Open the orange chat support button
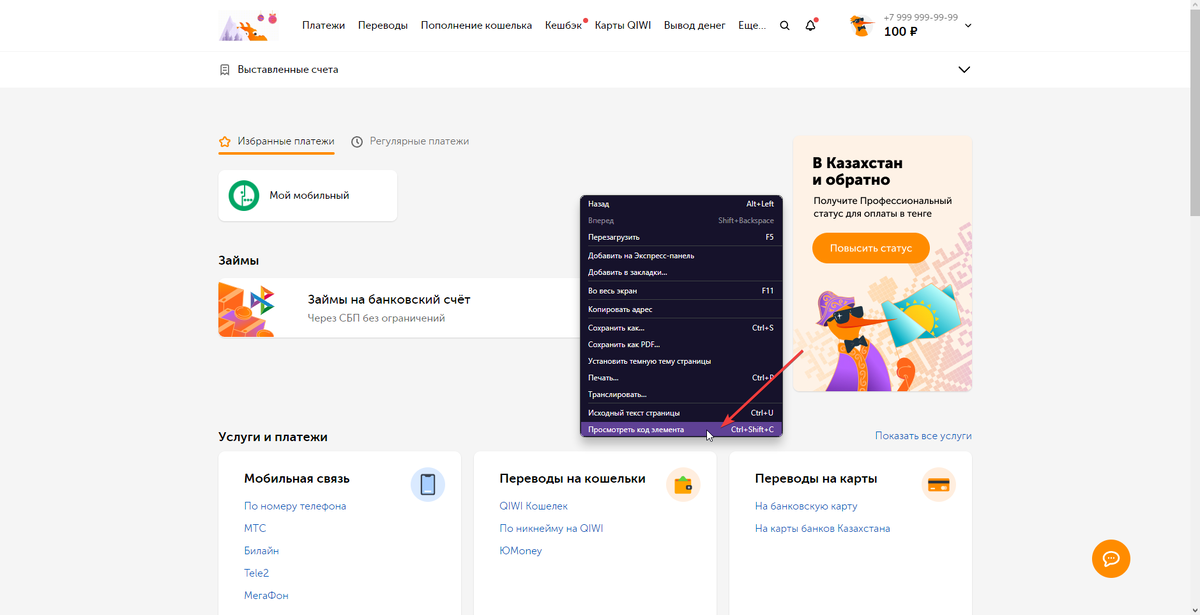This screenshot has height=615, width=1200. tap(1111, 558)
